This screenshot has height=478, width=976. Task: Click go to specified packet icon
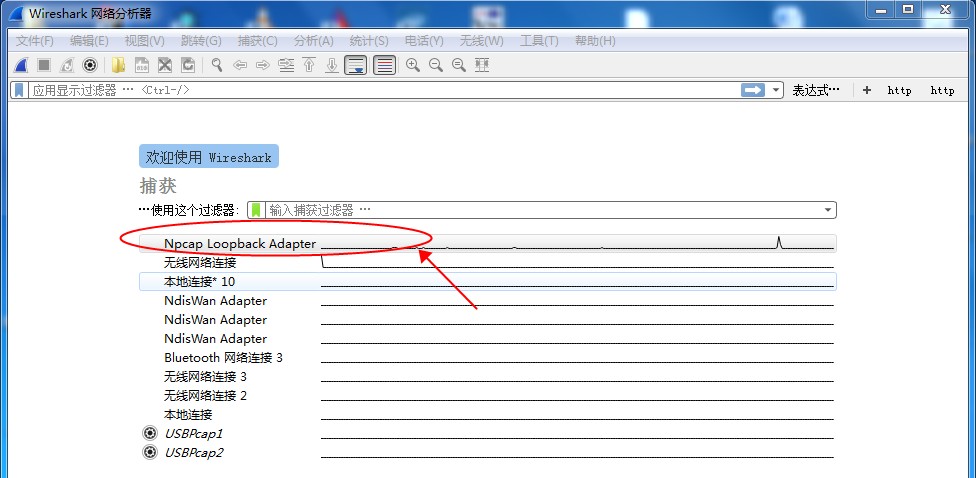(x=286, y=65)
